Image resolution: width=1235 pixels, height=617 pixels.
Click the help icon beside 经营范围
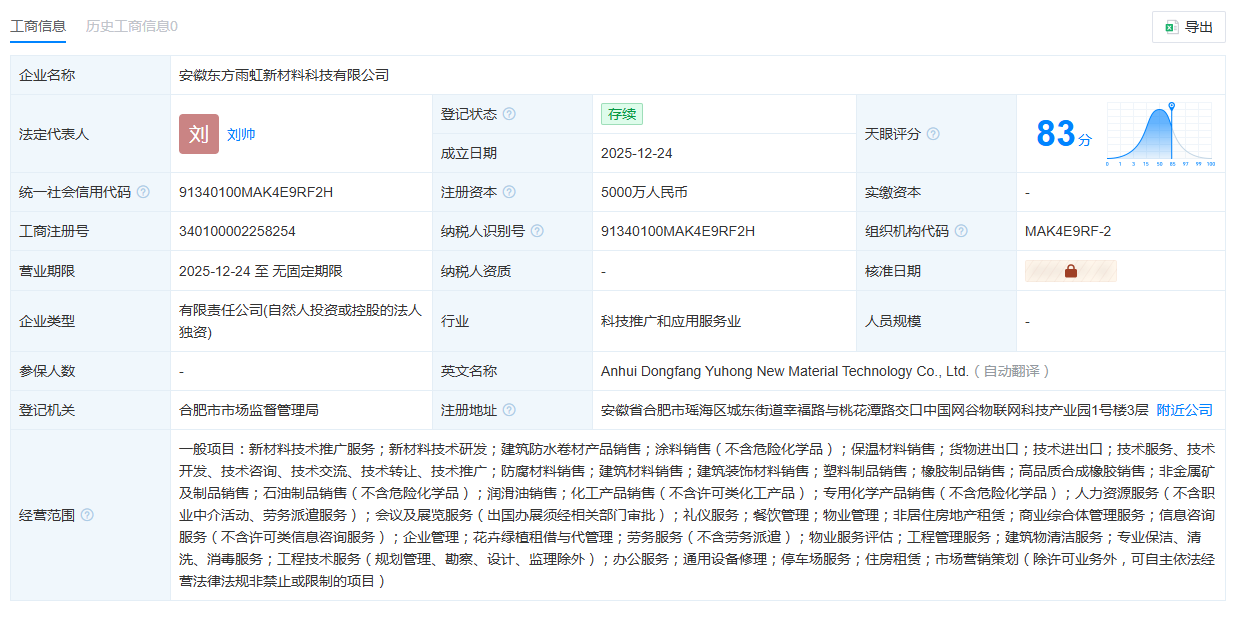[87, 515]
